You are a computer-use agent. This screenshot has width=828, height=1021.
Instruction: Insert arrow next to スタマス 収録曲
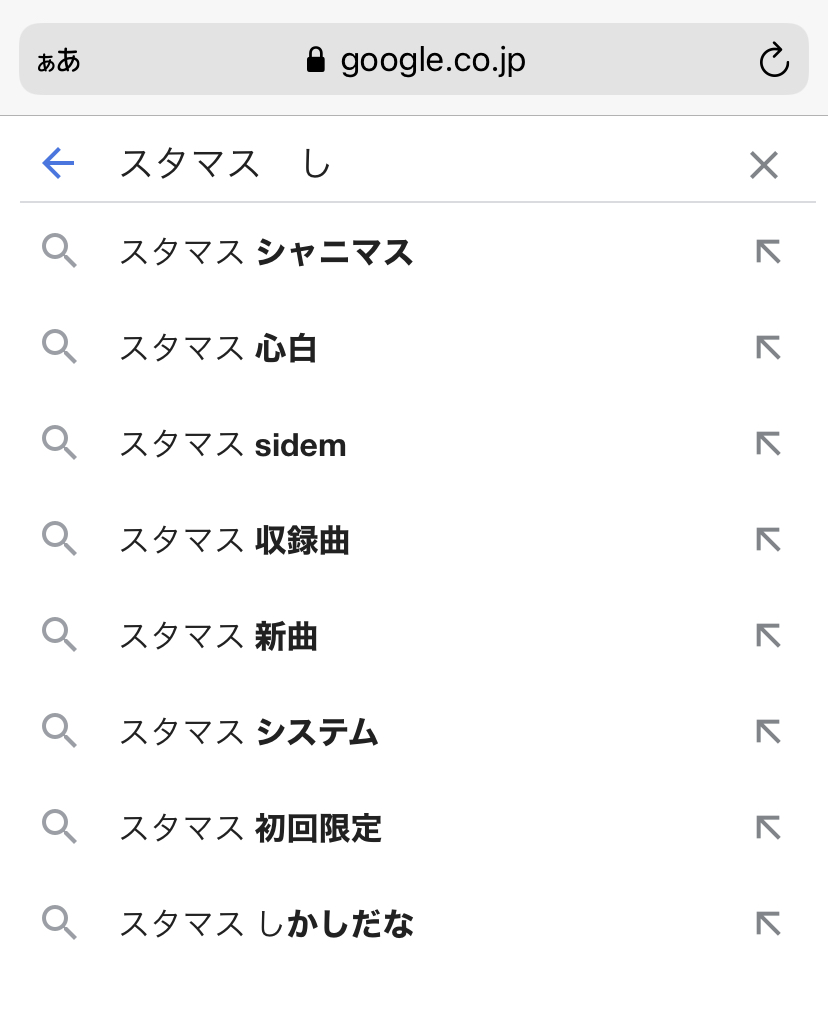pyautogui.click(x=768, y=540)
